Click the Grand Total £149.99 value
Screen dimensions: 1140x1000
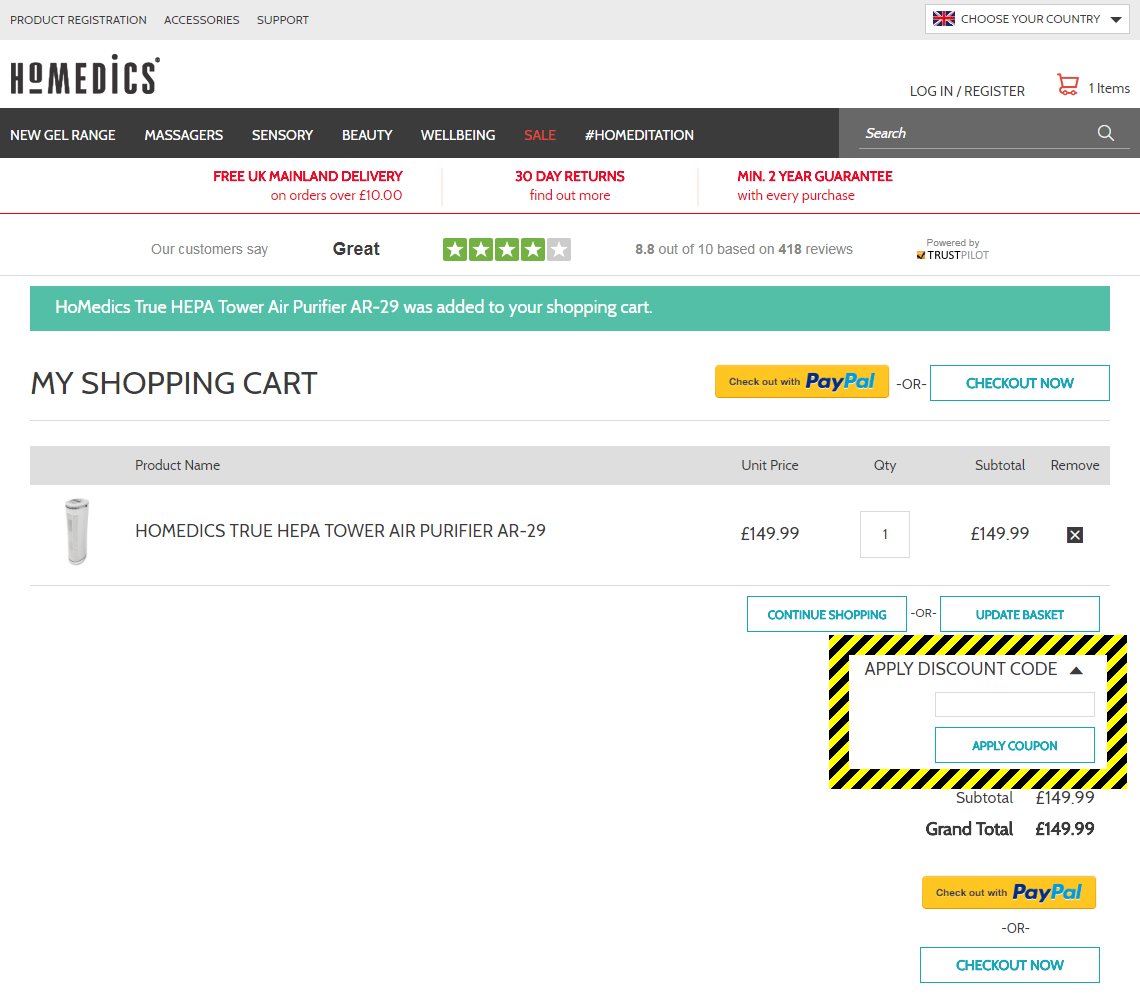coord(1064,828)
